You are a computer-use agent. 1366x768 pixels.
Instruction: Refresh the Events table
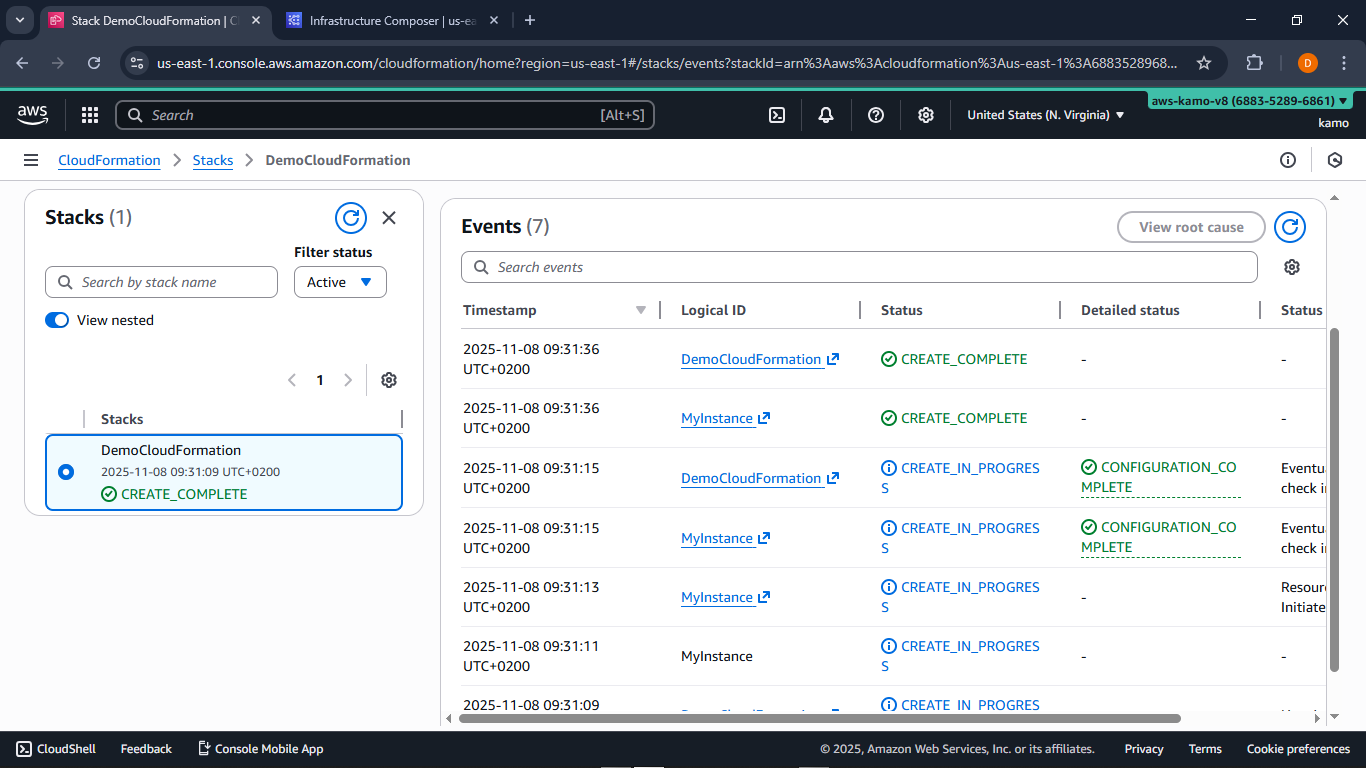coord(1289,227)
